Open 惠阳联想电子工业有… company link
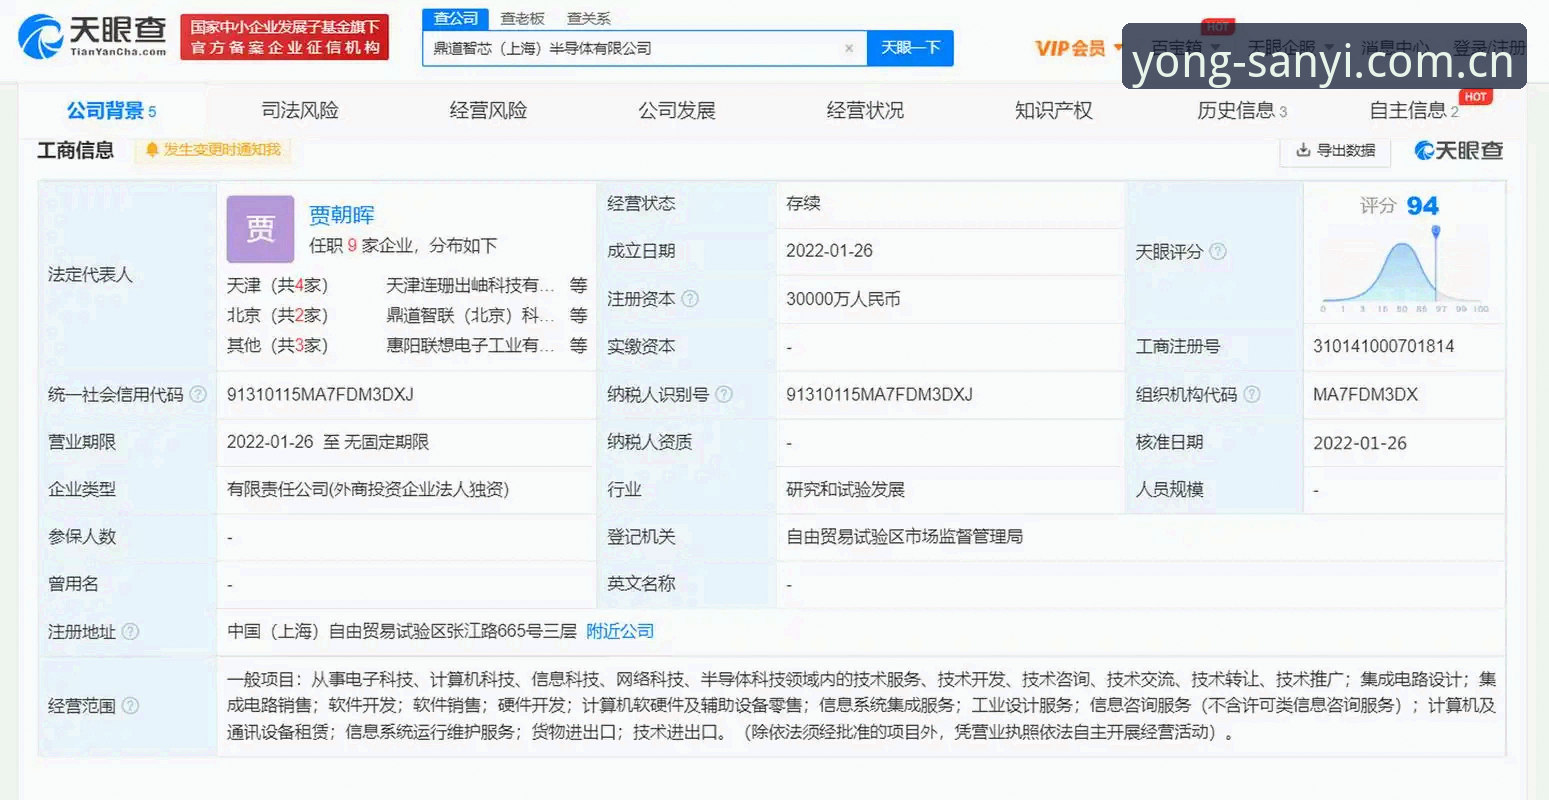Screen dimensions: 1549x800 click(x=470, y=345)
